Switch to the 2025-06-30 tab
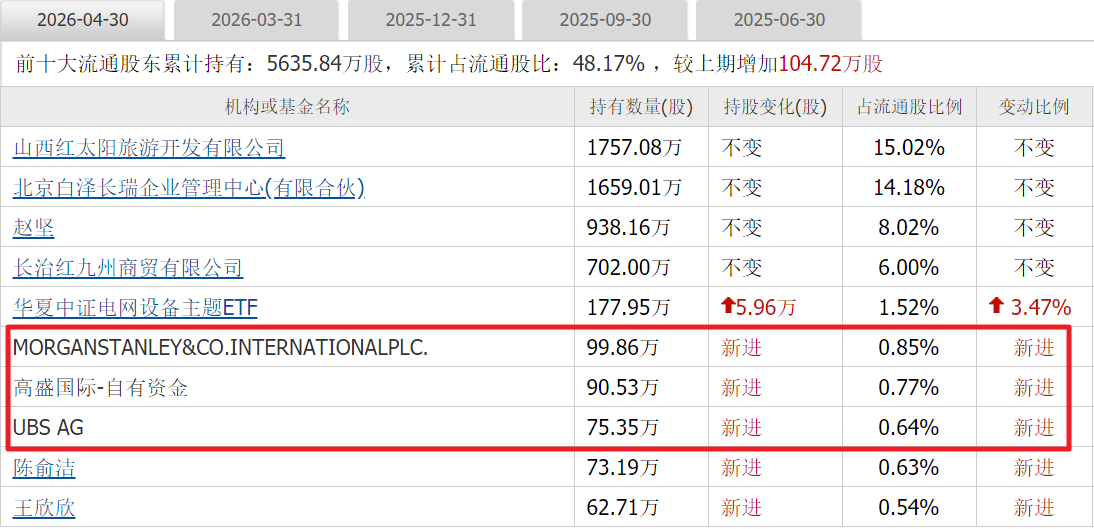Image resolution: width=1094 pixels, height=529 pixels. (779, 20)
